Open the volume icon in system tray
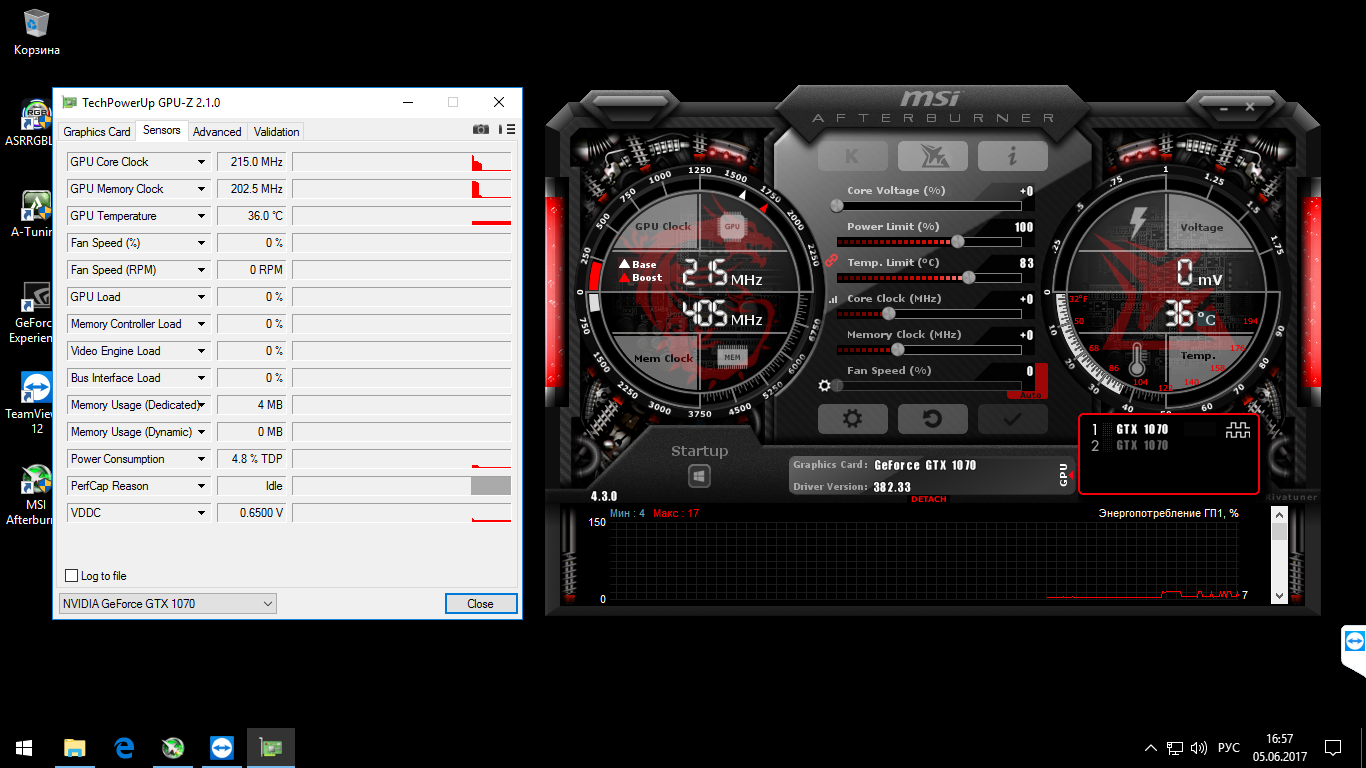Image resolution: width=1366 pixels, height=768 pixels. coord(1199,748)
